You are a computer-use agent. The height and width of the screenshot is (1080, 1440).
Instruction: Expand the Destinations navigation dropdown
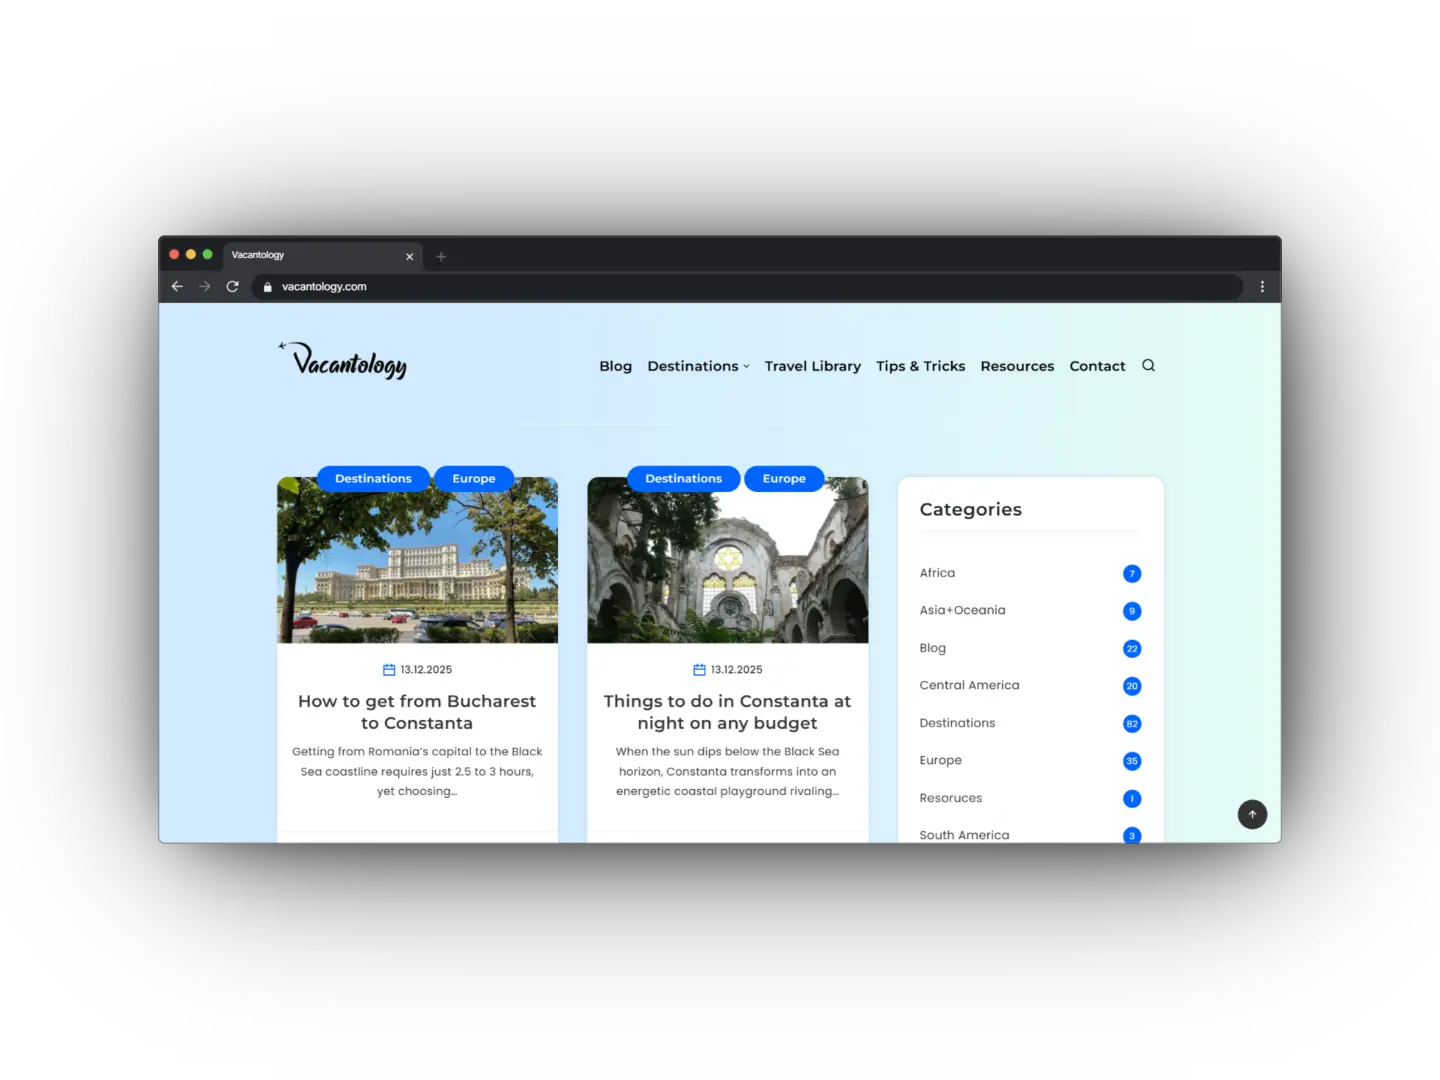(697, 366)
